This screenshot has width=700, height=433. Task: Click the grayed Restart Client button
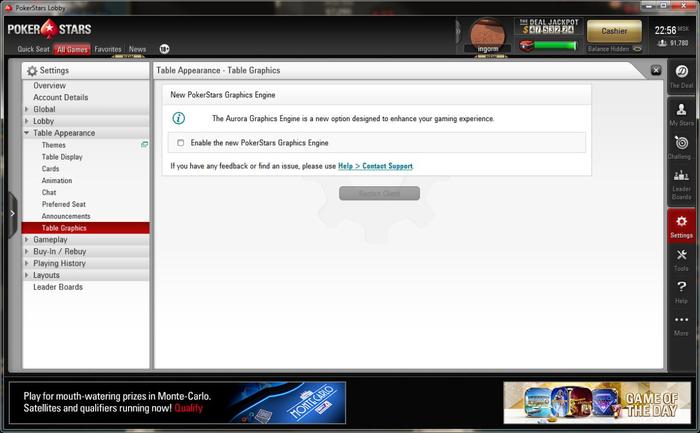click(379, 193)
